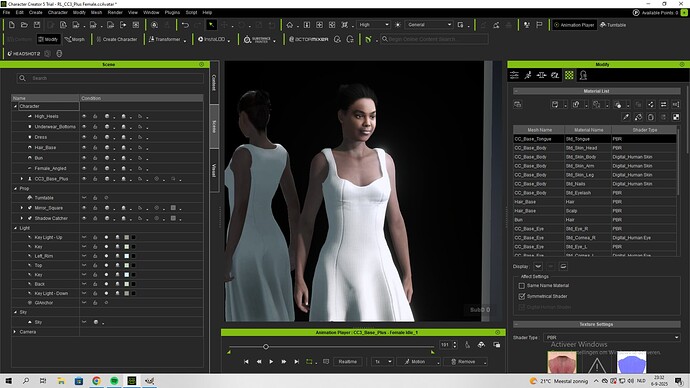The image size is (690, 388).
Task: Enable the Same Name Material checkbox
Action: [521, 286]
